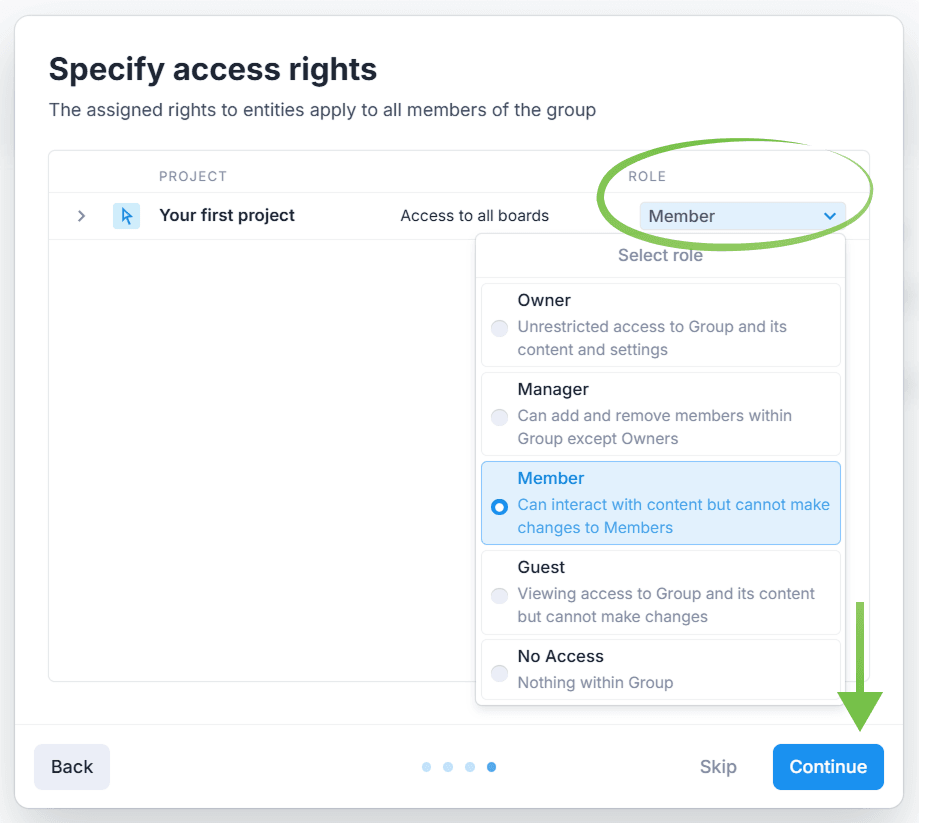
Task: Select the Guest radio button
Action: (x=499, y=596)
